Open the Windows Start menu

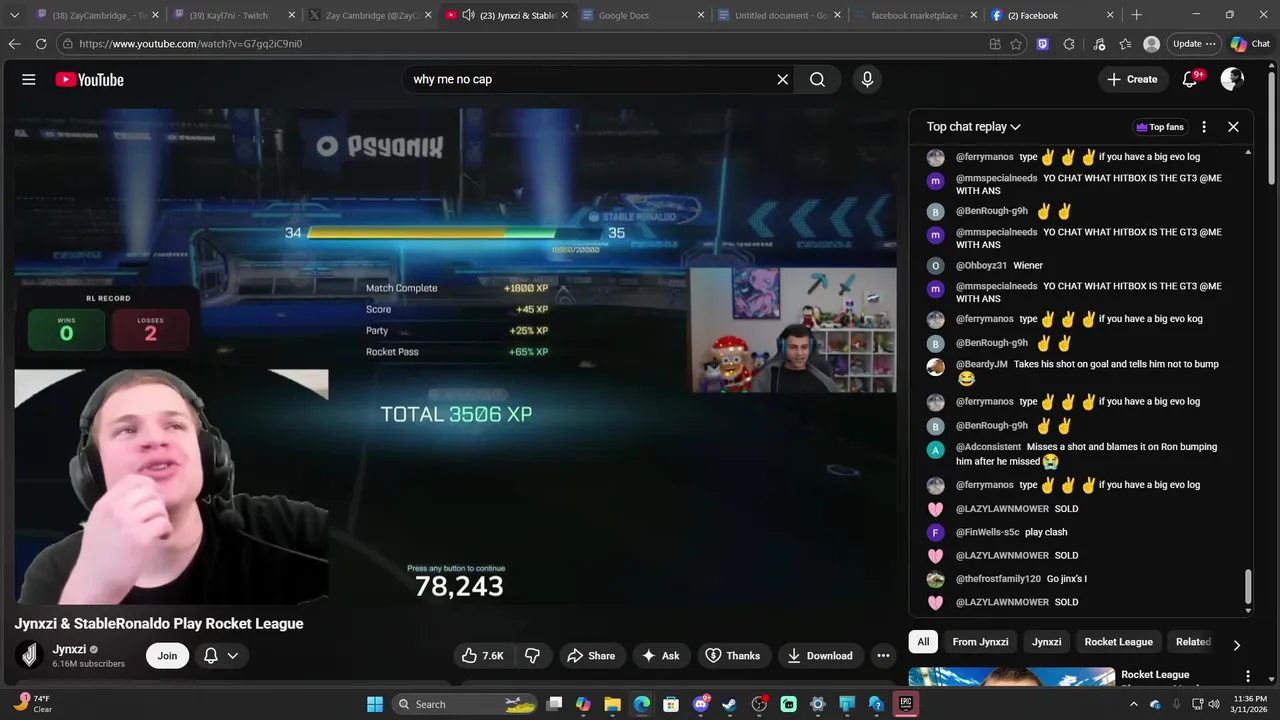[x=374, y=704]
